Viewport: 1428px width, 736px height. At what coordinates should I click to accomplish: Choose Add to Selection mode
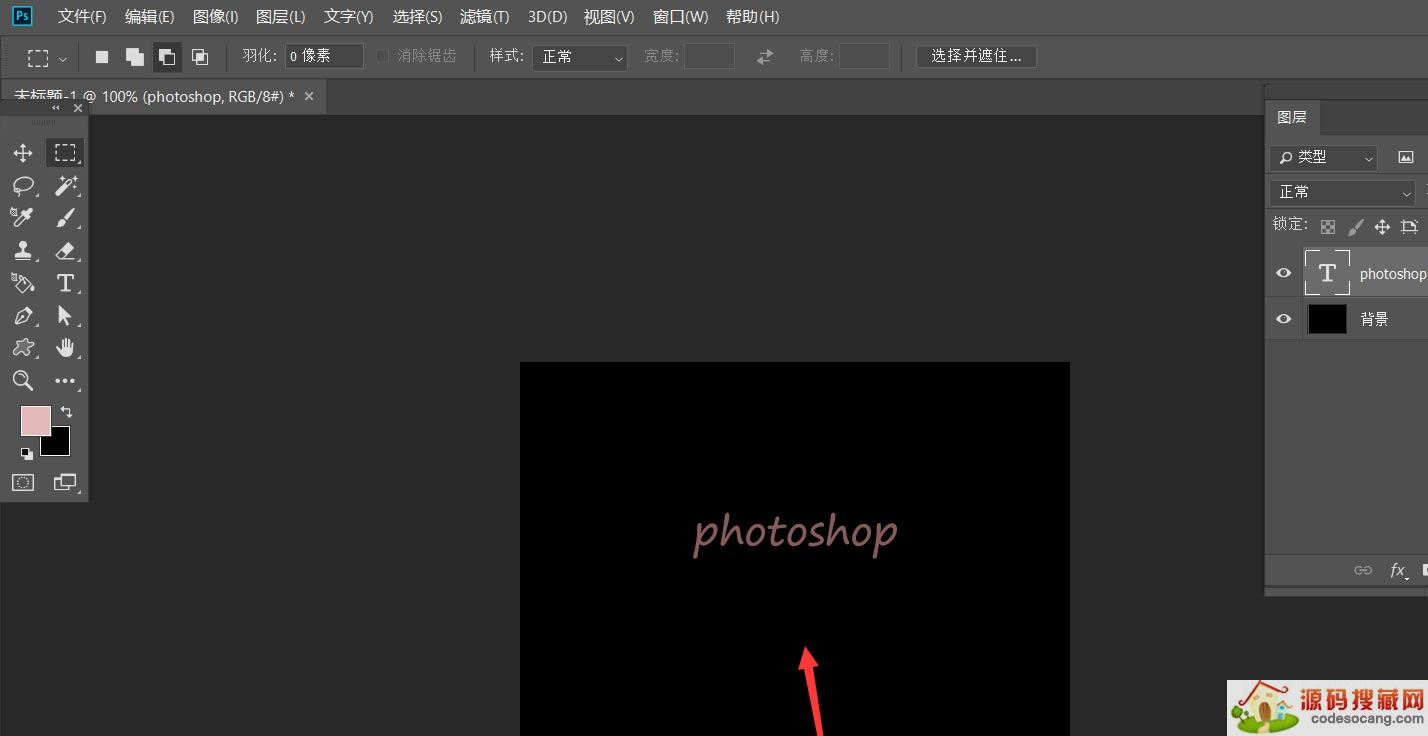(x=134, y=57)
